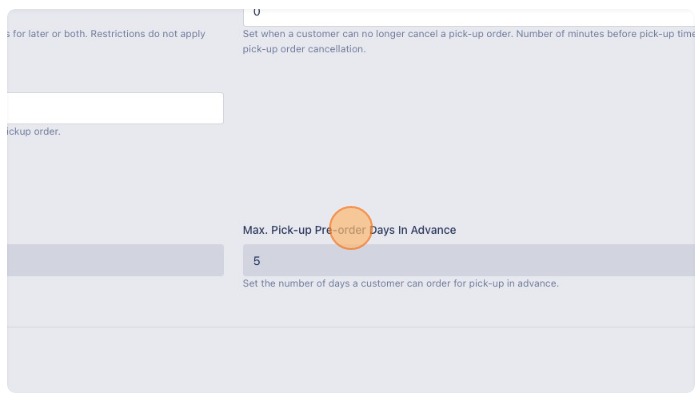Click the "pick-up order cancellation." text line
Viewport: 700px width, 402px height.
[304, 49]
